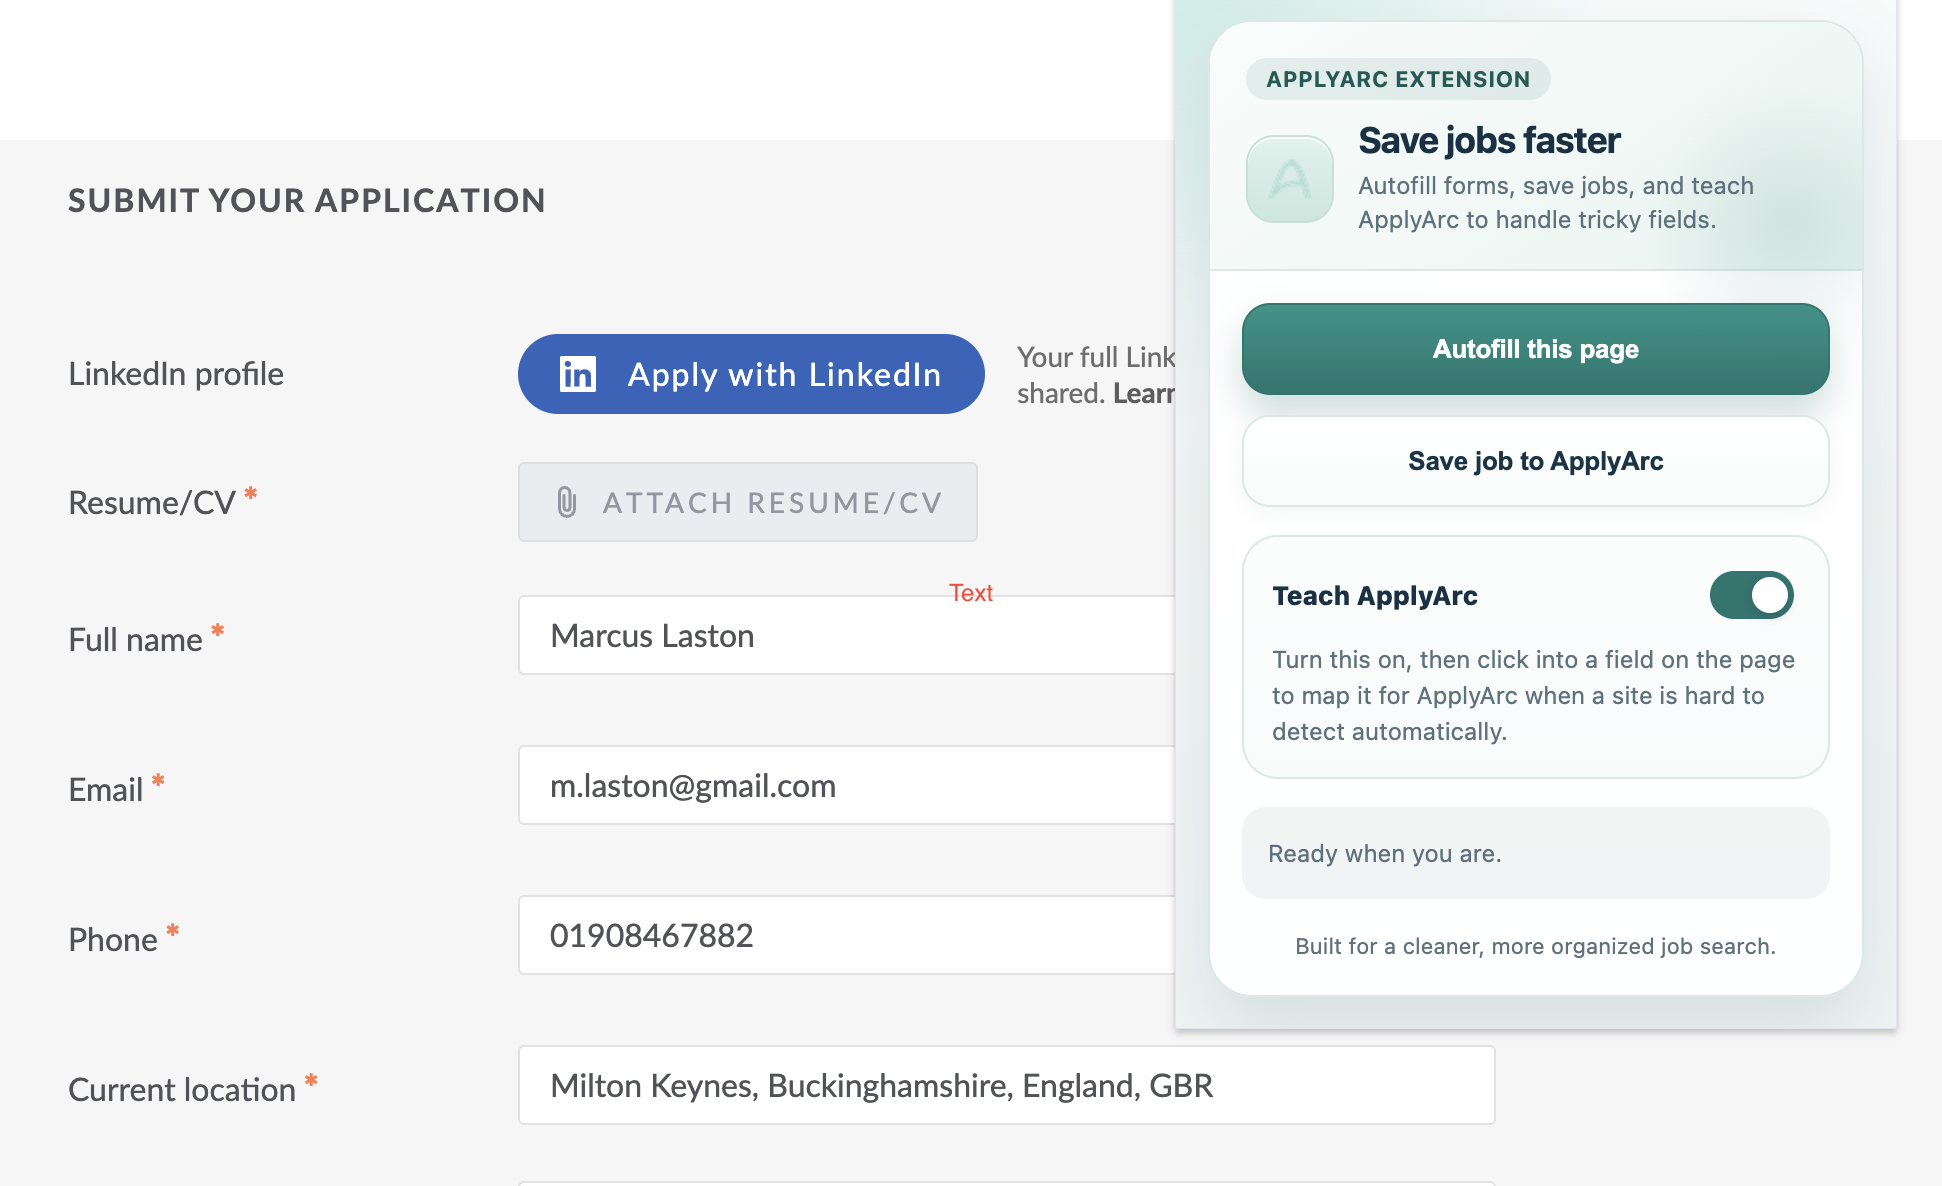Click the APPLYARC EXTENSION badge
The image size is (1942, 1186).
[x=1397, y=79]
